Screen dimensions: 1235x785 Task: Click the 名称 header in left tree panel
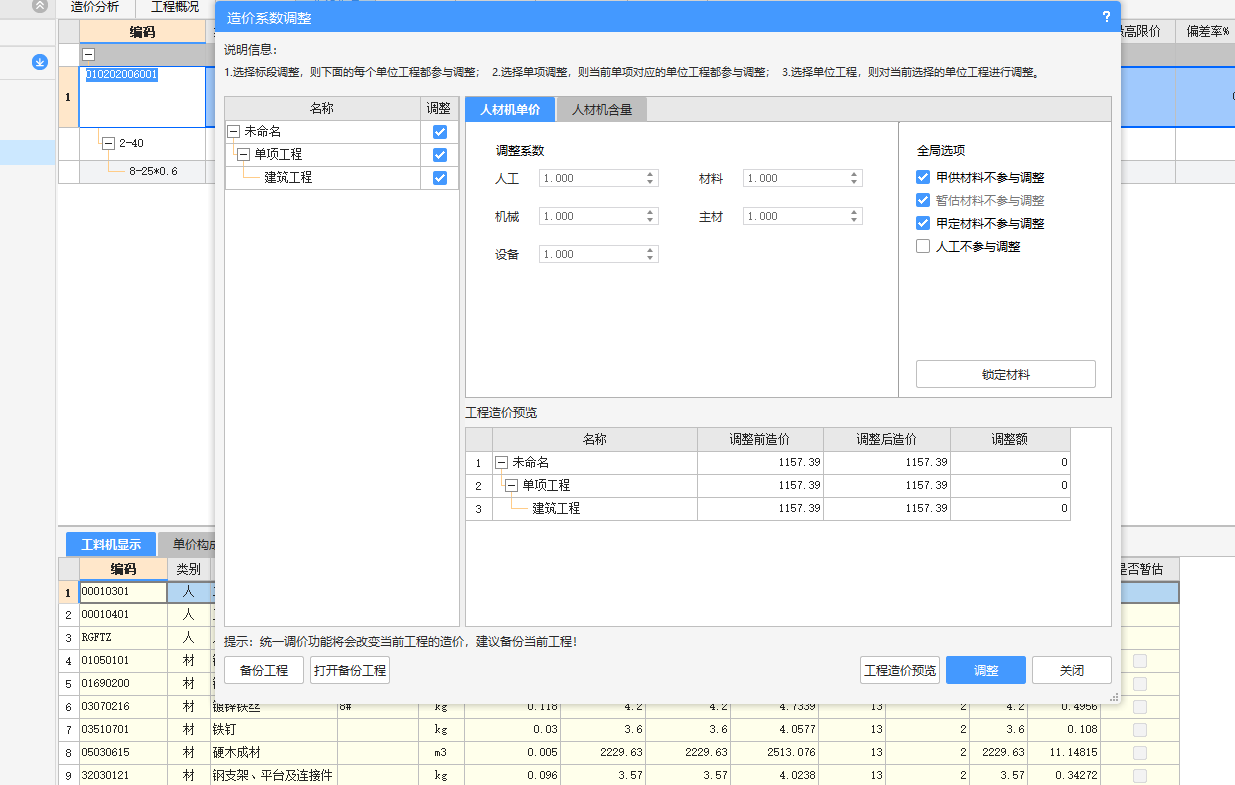tap(322, 108)
